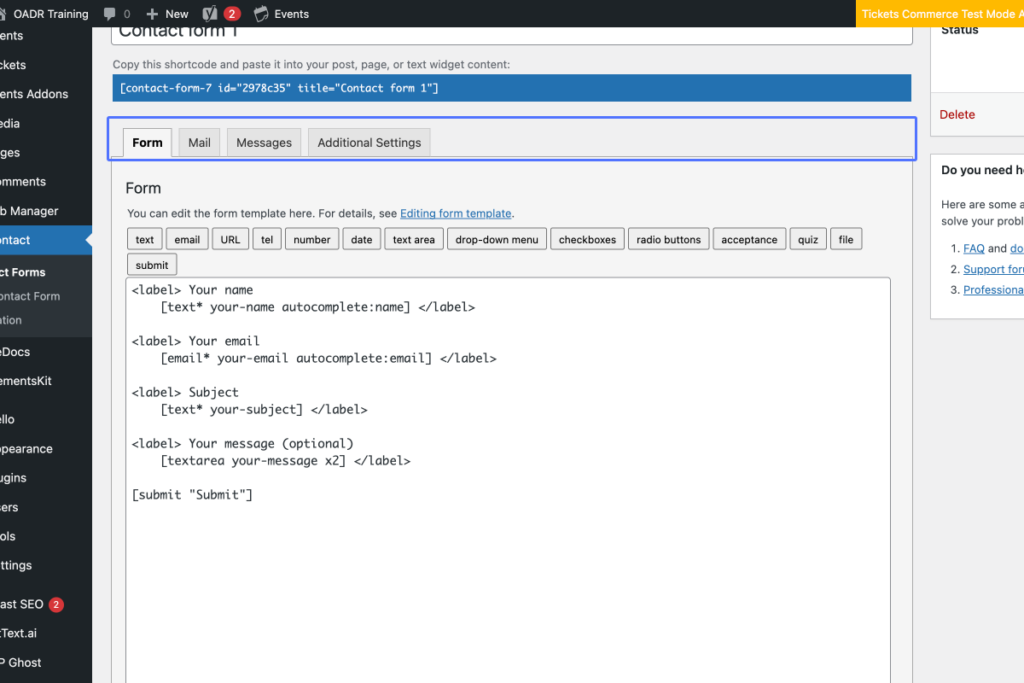Click the Delete link in Status box
Viewport: 1024px width, 683px height.
pos(957,114)
